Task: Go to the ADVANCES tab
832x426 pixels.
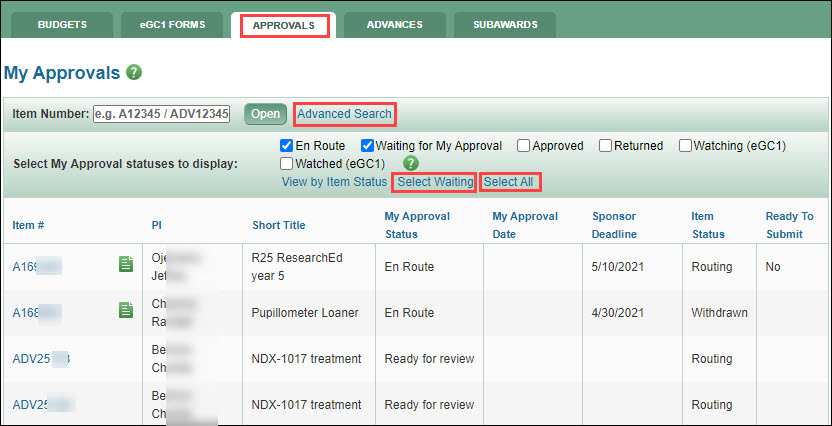Action: [x=394, y=25]
